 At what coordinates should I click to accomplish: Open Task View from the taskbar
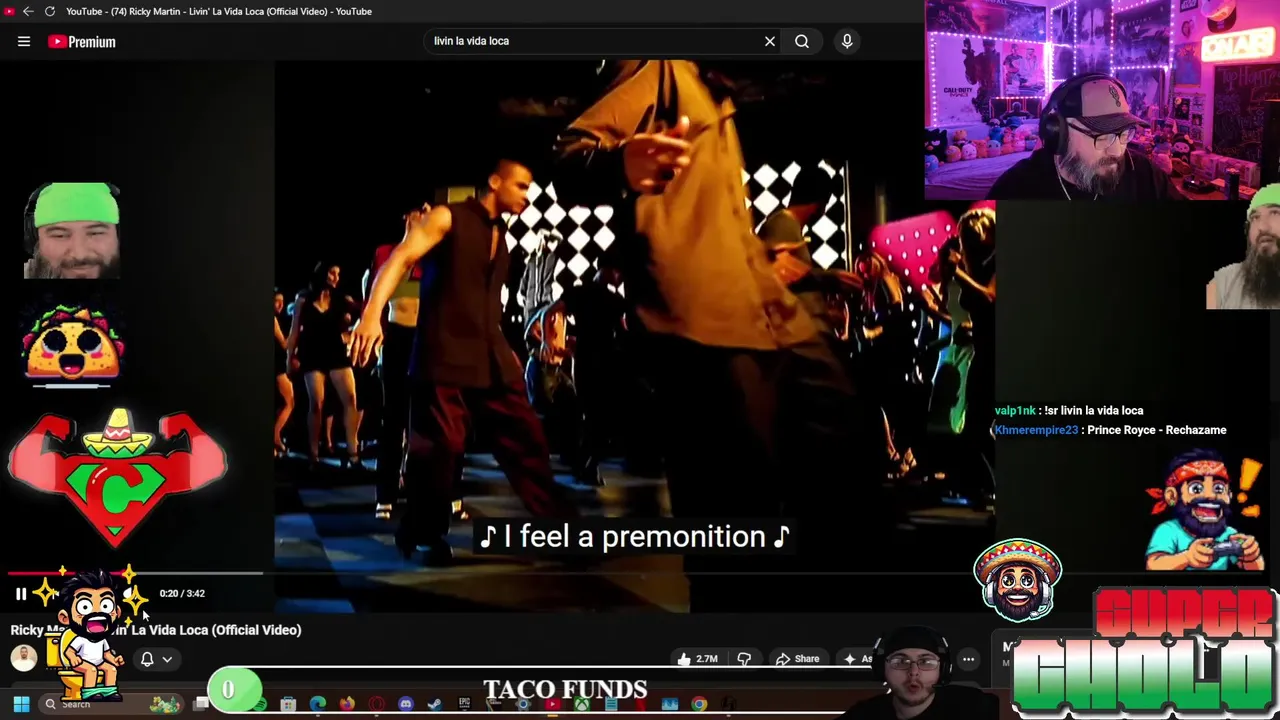pos(201,704)
